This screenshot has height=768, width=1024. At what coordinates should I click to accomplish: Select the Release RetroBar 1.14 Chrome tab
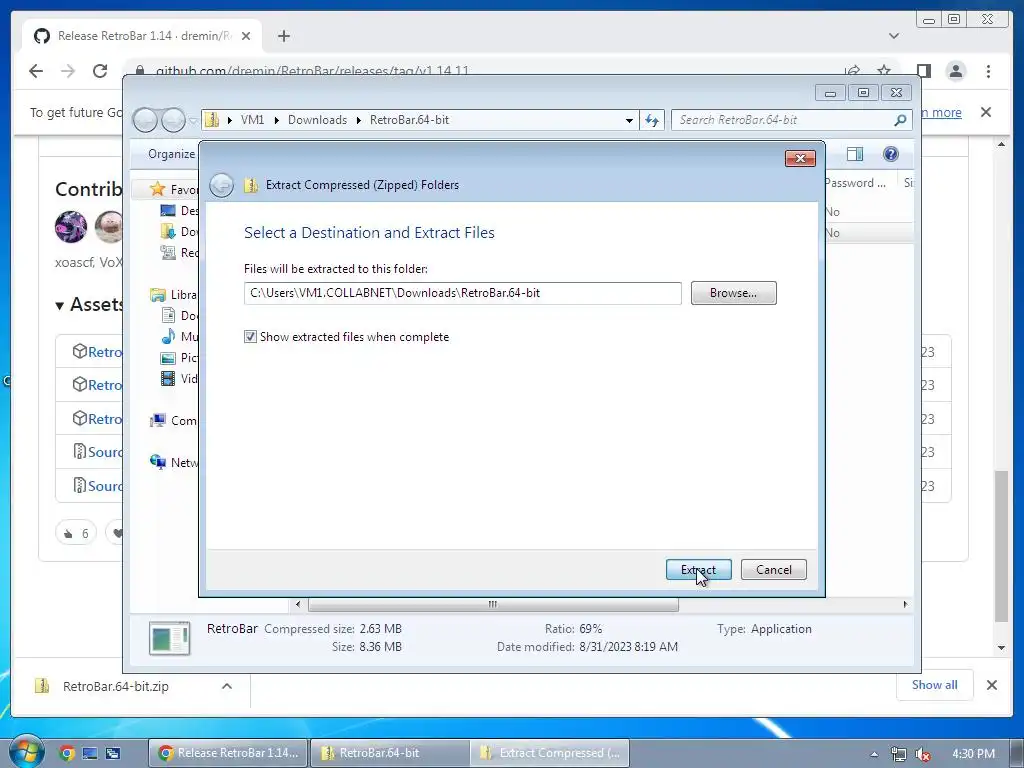[142, 36]
